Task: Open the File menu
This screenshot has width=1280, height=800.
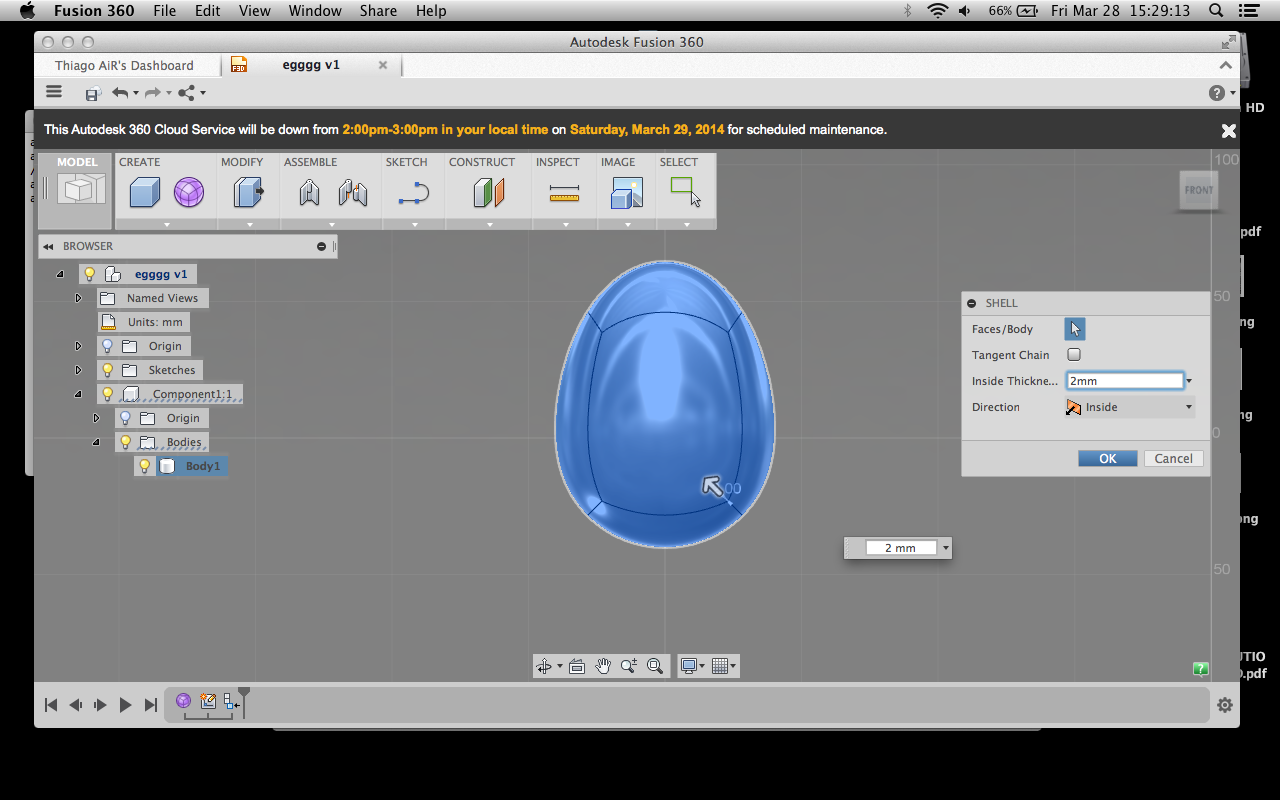Action: (165, 11)
